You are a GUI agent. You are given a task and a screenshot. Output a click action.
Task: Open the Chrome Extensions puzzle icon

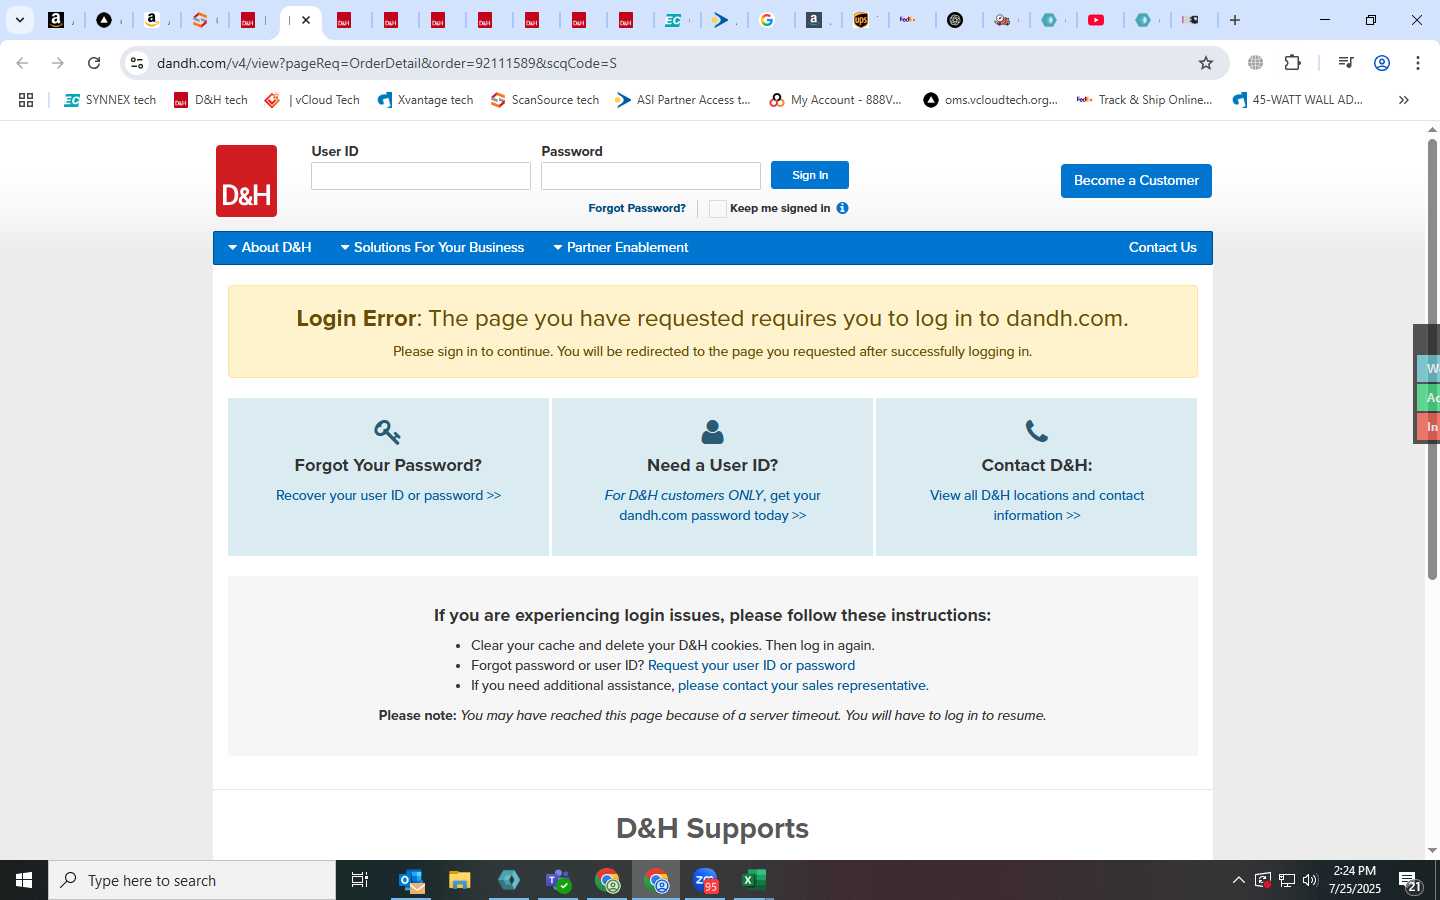pyautogui.click(x=1292, y=63)
